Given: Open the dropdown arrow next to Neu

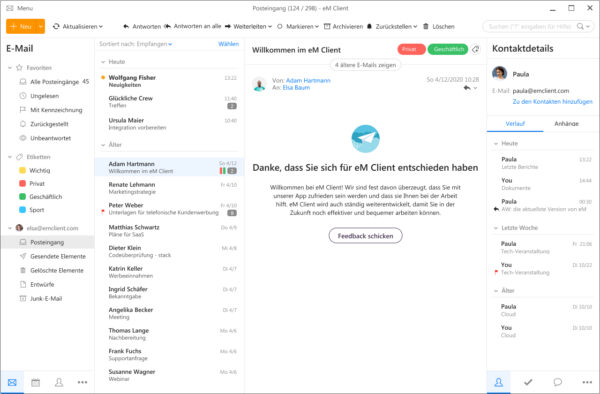Looking at the screenshot, I should point(41,26).
